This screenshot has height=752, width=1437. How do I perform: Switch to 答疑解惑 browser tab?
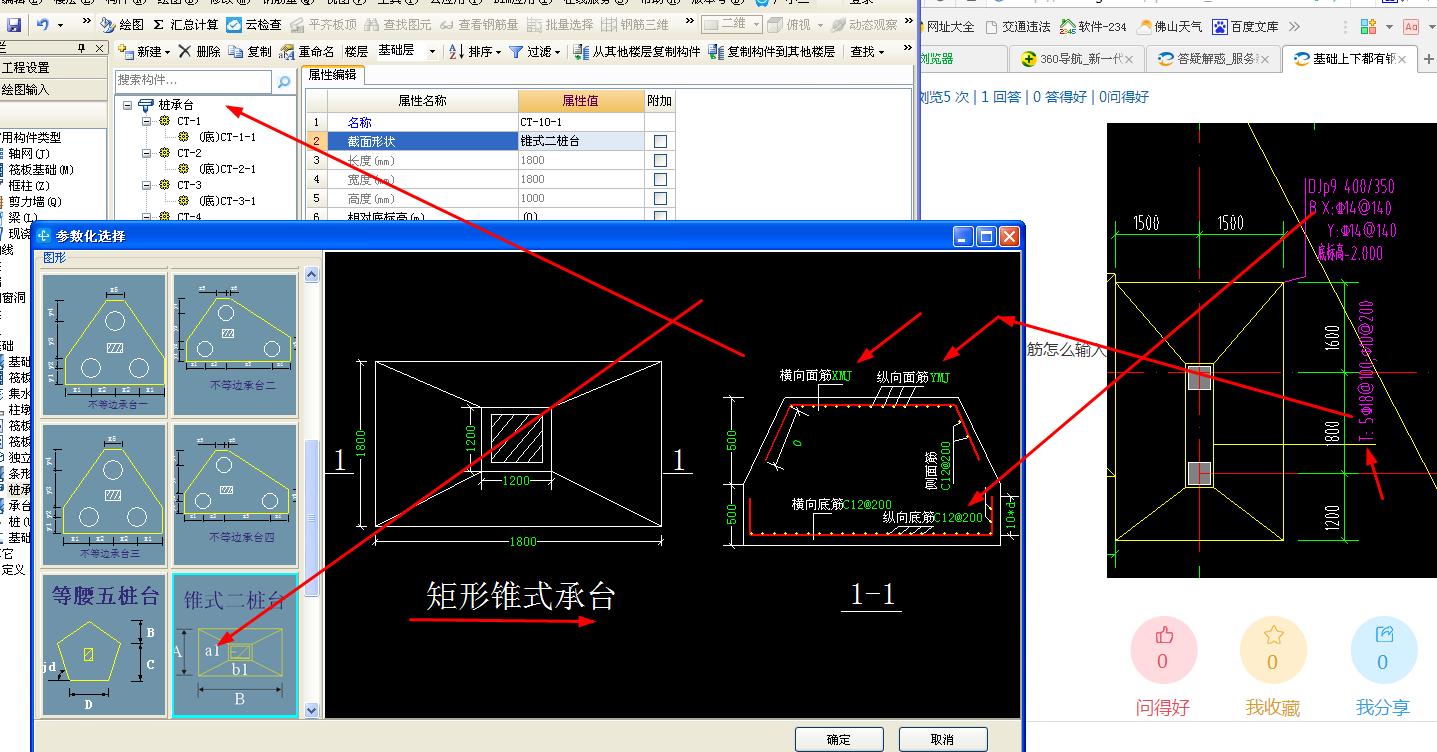pyautogui.click(x=1213, y=60)
